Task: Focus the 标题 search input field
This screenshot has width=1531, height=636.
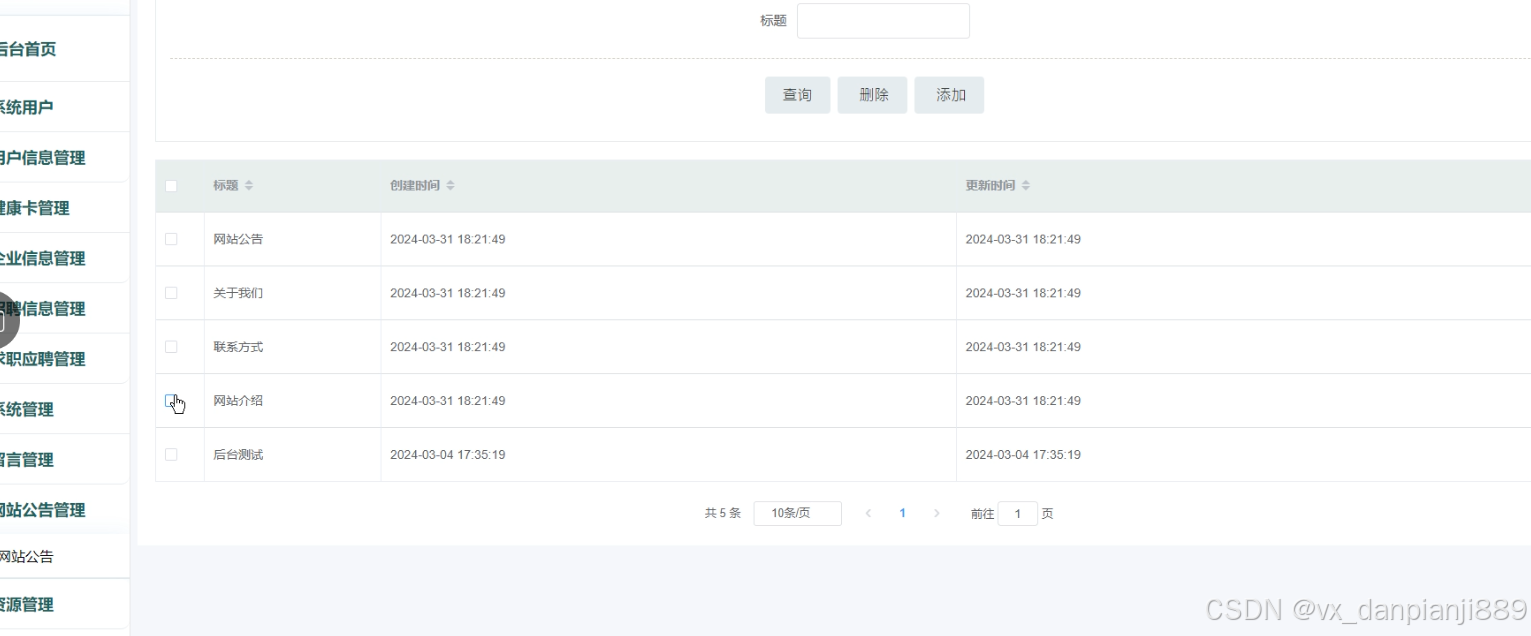Action: pyautogui.click(x=883, y=21)
